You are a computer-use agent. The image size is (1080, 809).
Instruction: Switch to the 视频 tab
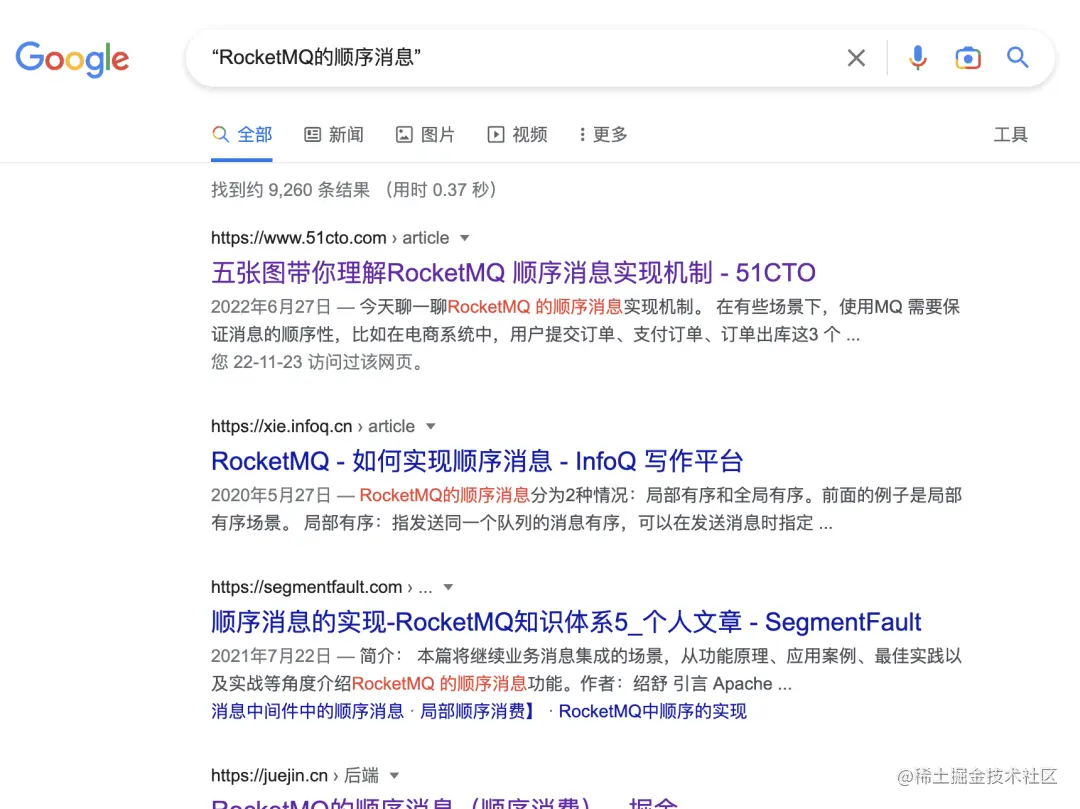click(517, 134)
